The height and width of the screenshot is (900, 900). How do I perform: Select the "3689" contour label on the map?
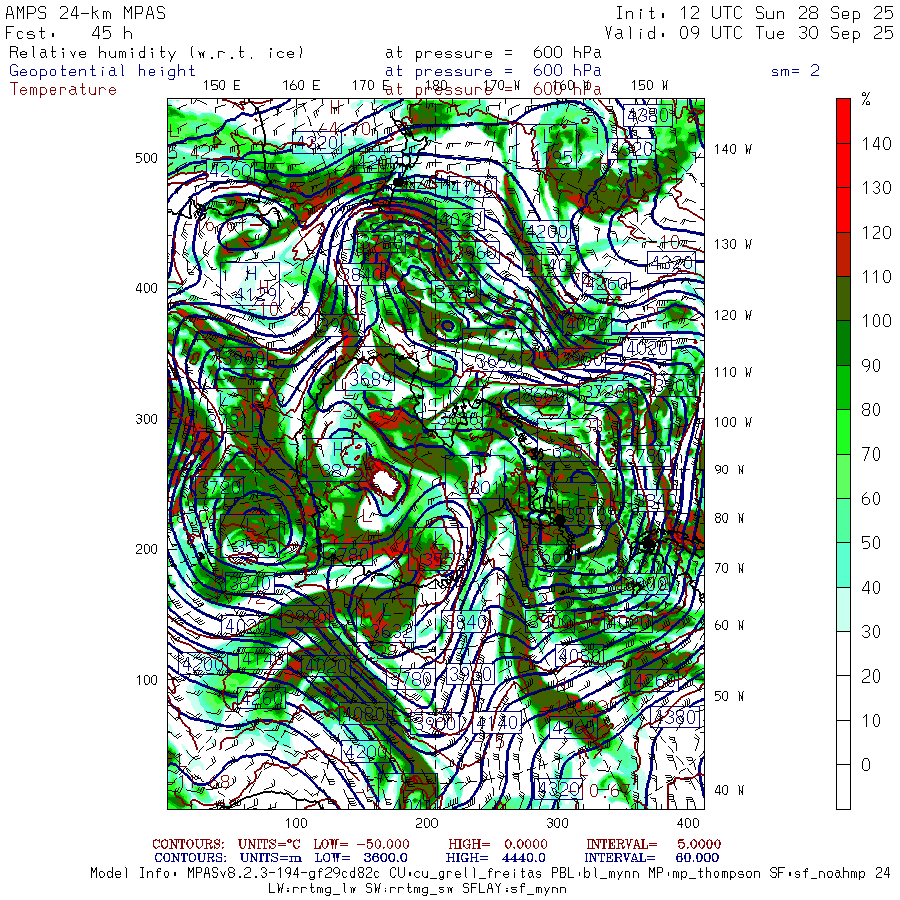tap(371, 379)
